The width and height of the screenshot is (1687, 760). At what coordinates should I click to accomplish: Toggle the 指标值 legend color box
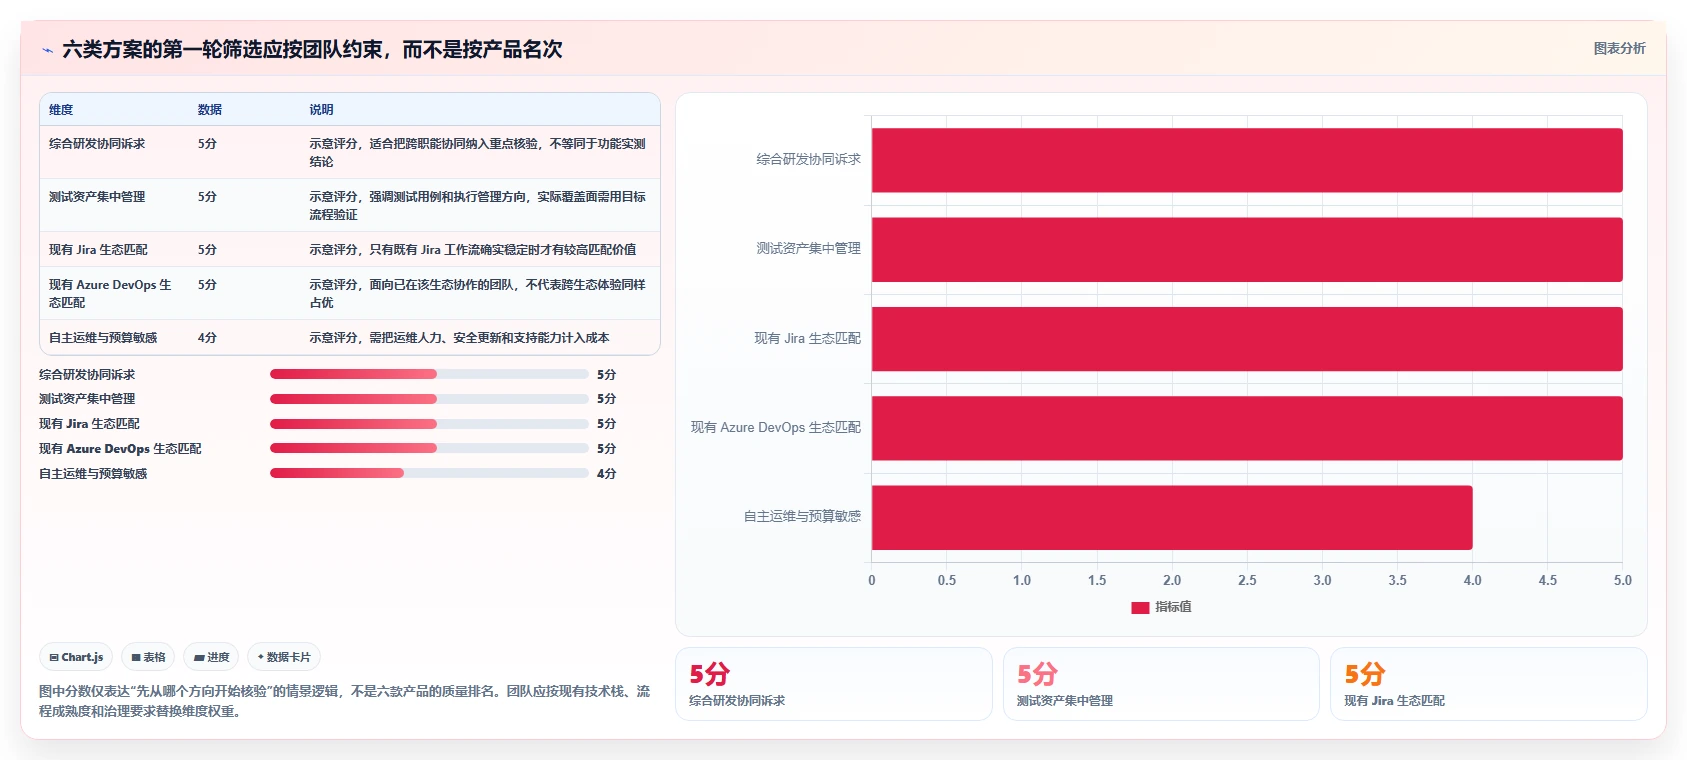tap(1140, 607)
